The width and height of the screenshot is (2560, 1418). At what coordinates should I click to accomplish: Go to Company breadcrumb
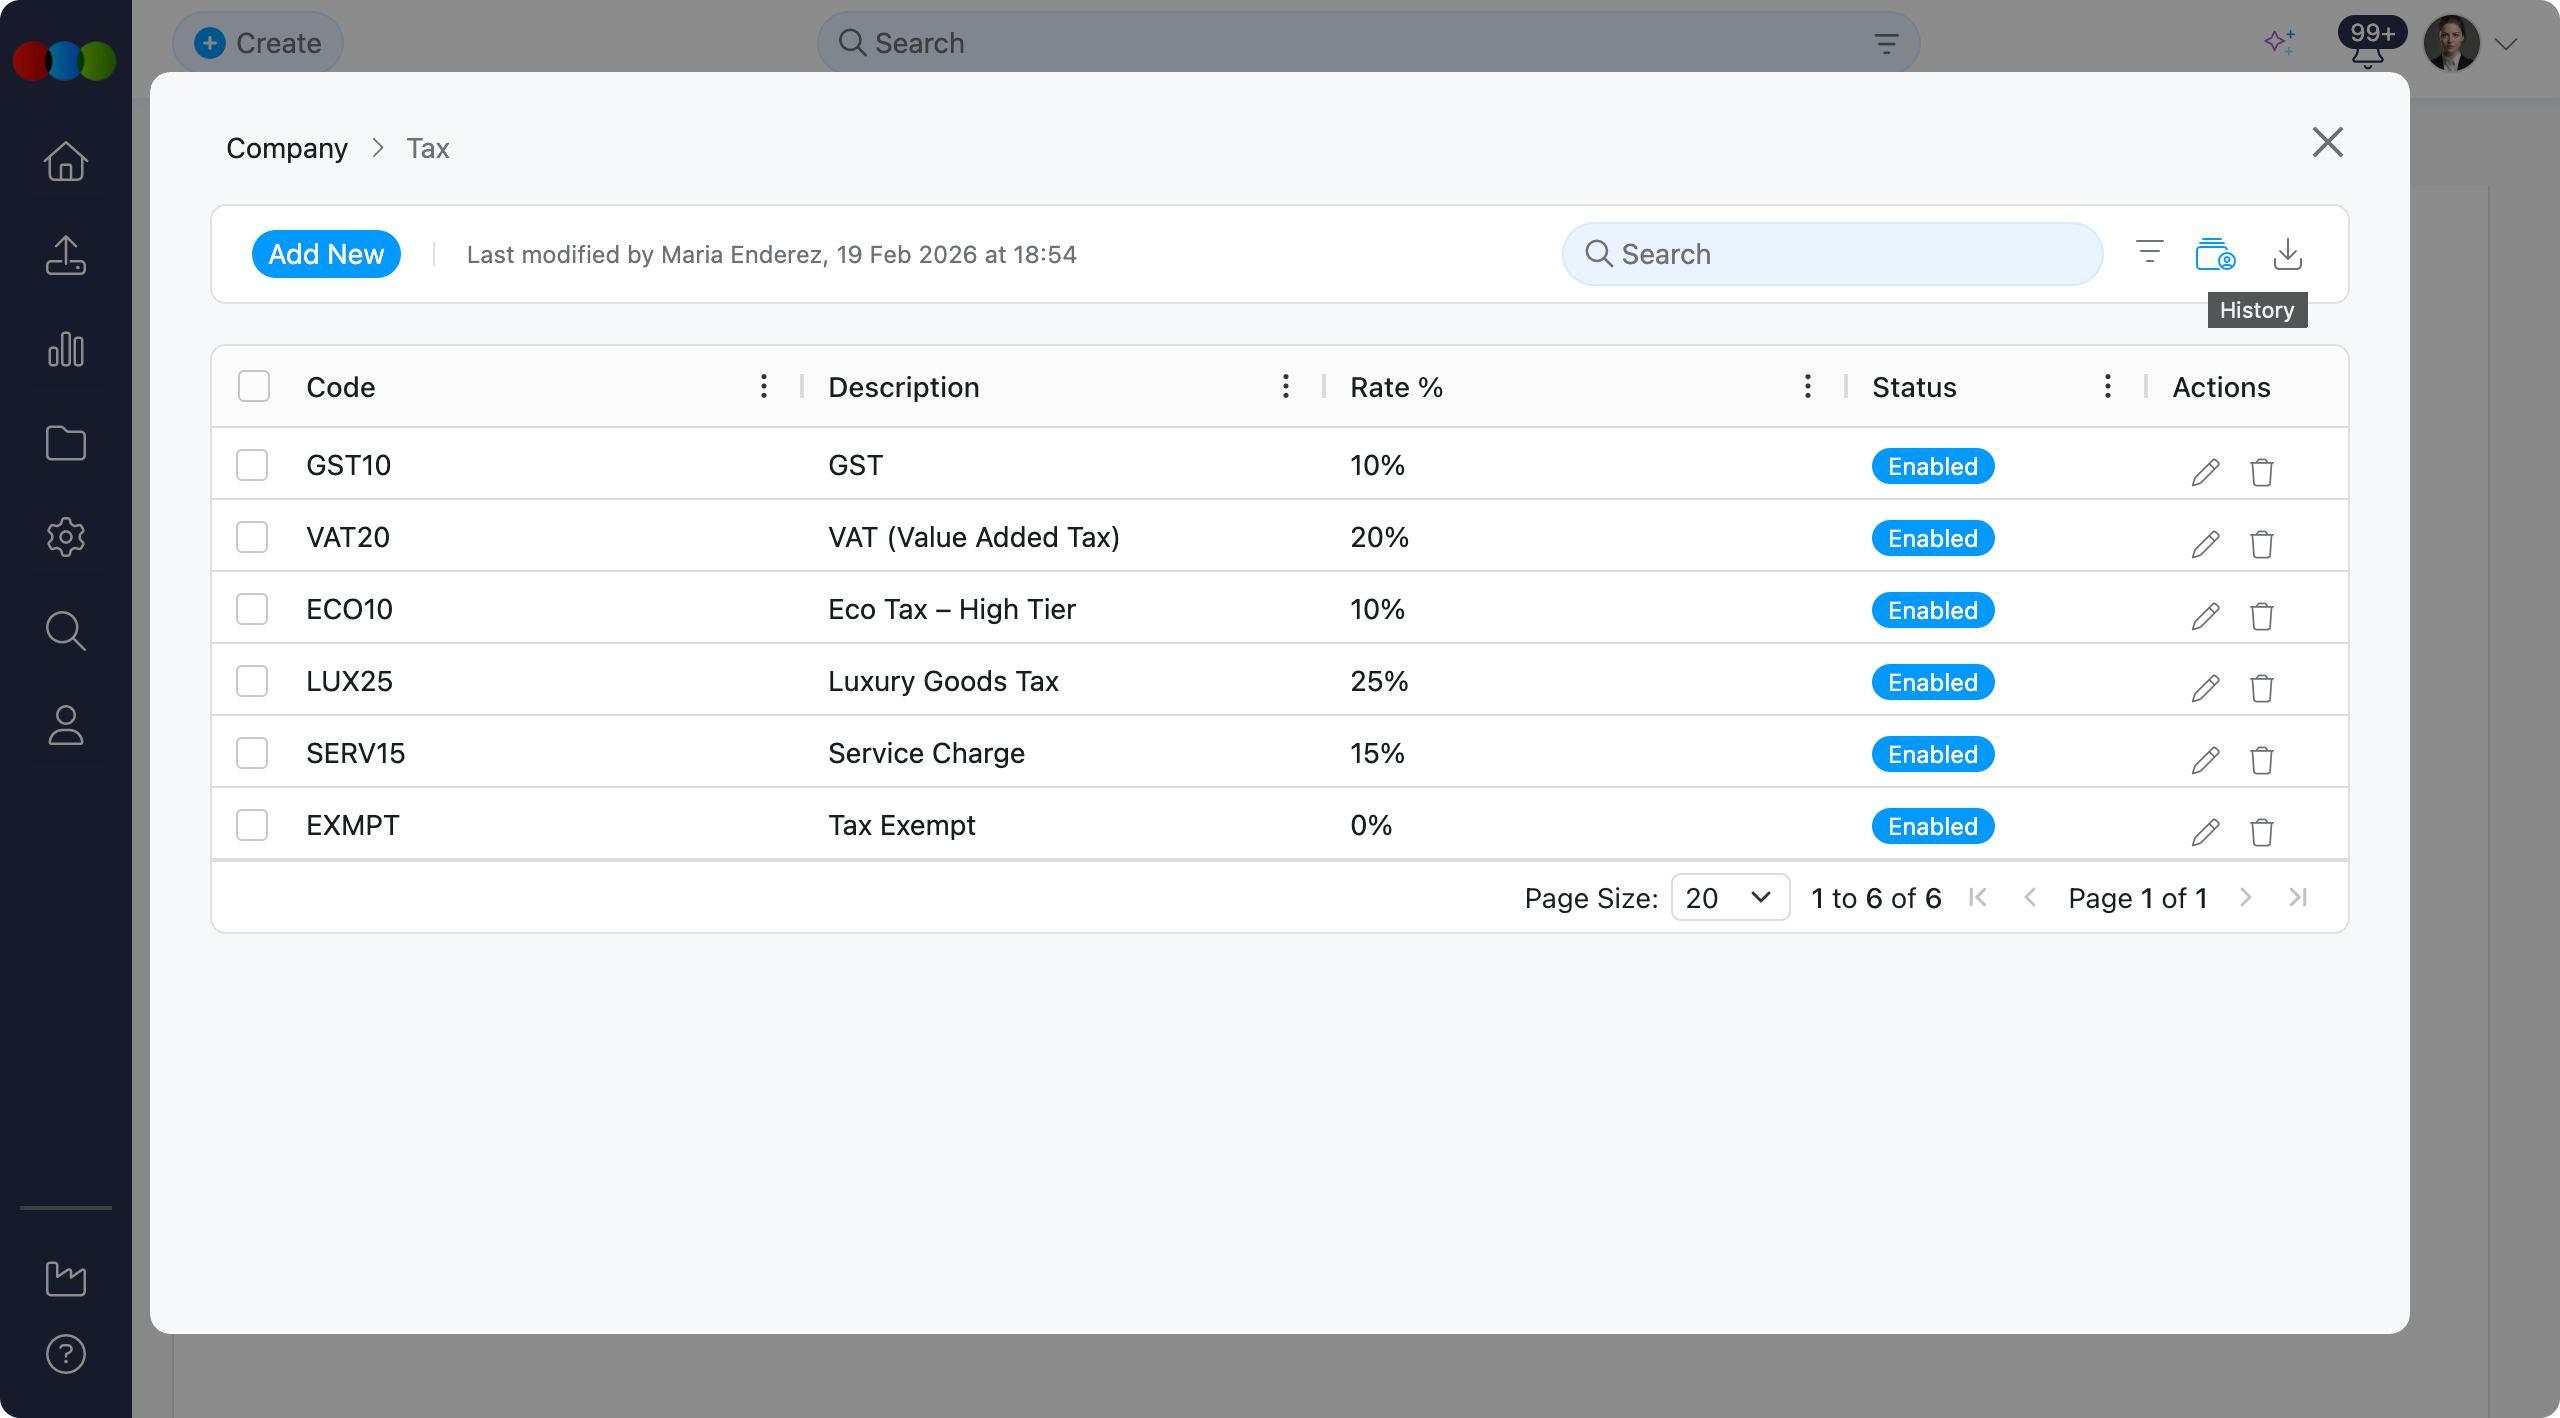click(x=287, y=148)
